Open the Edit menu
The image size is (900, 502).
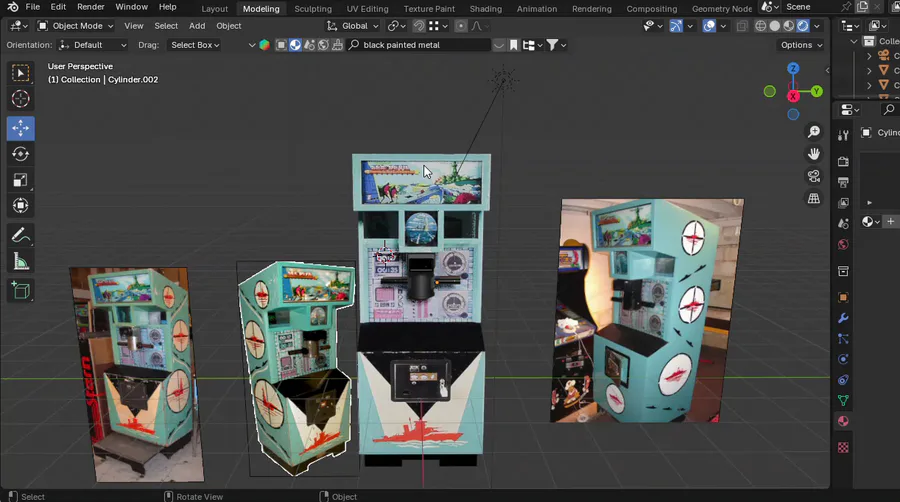(x=58, y=7)
